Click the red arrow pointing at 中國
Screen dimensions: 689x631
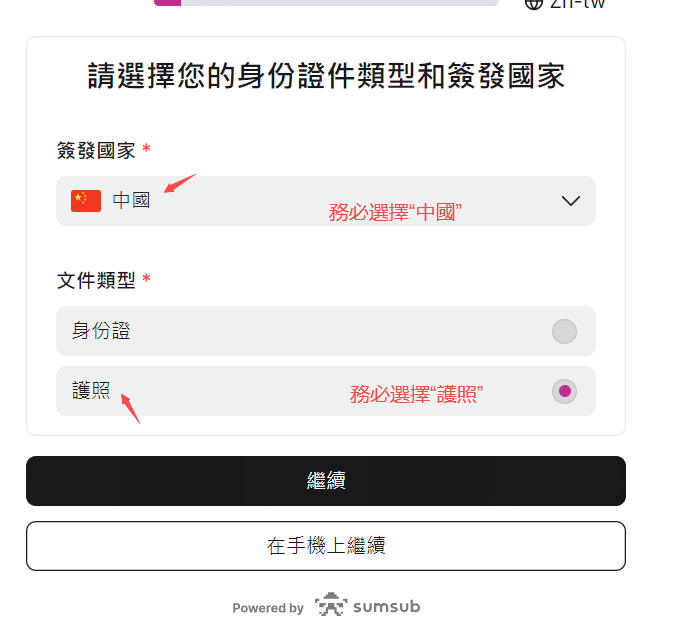180,185
